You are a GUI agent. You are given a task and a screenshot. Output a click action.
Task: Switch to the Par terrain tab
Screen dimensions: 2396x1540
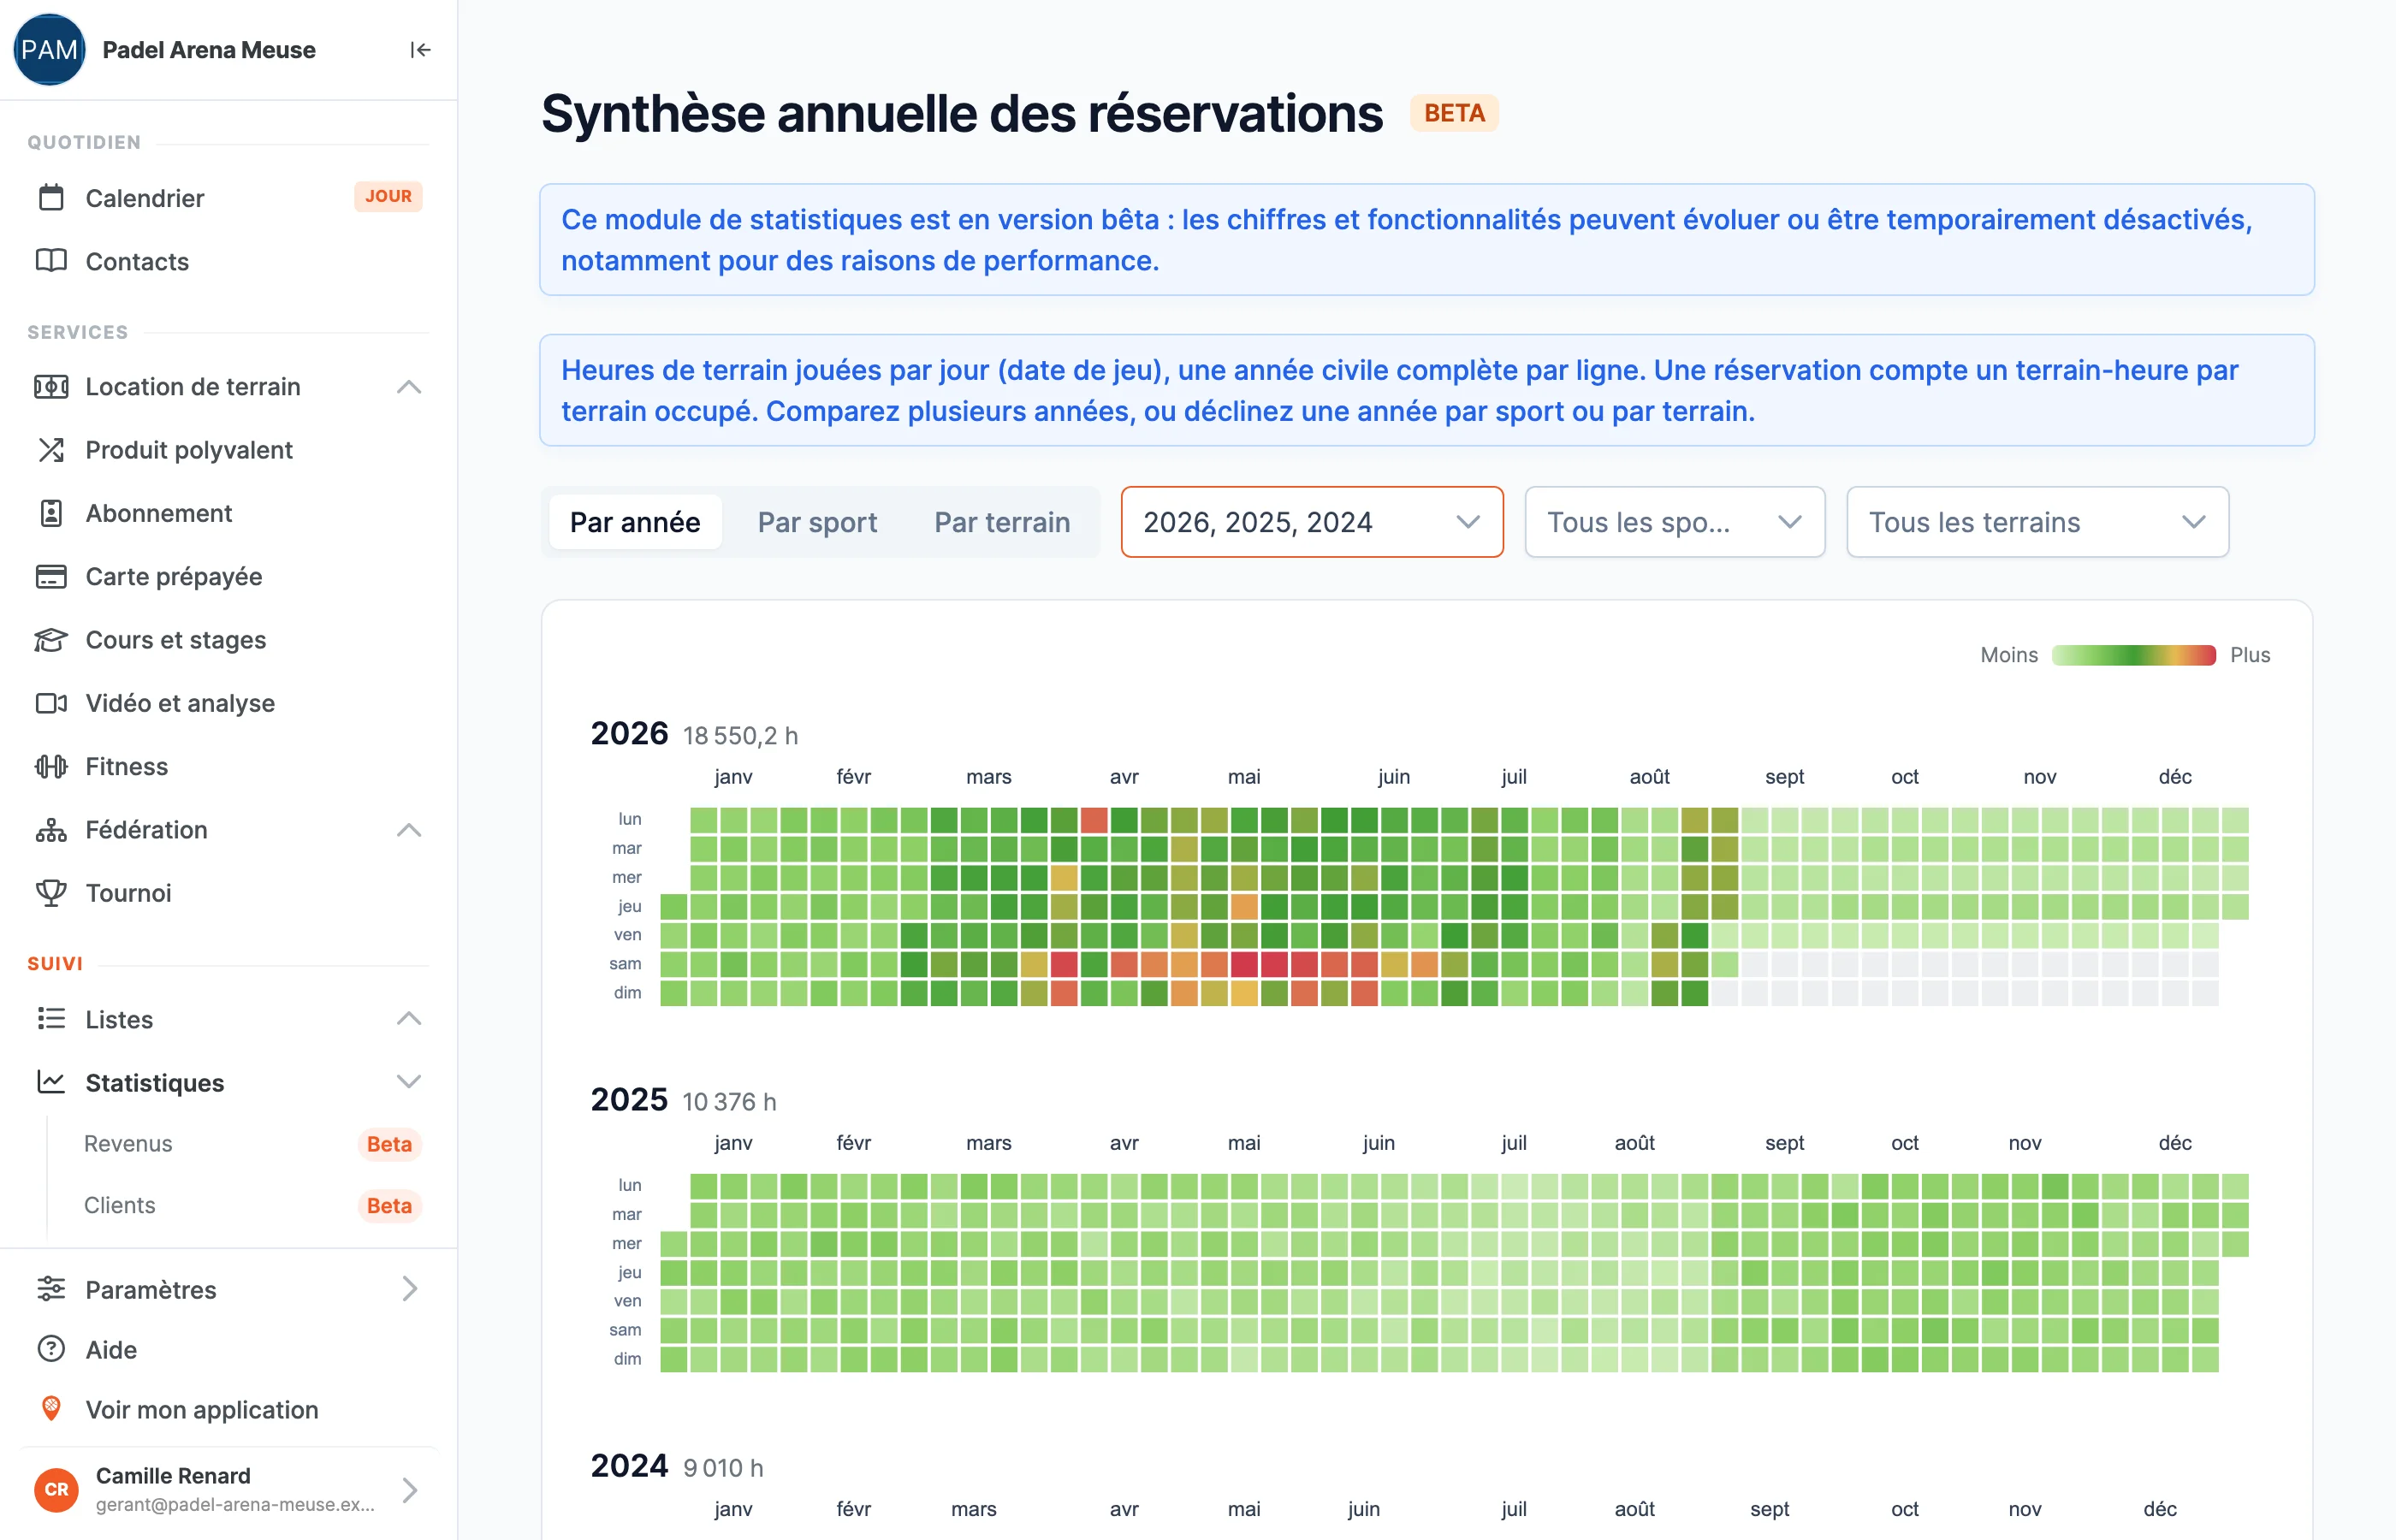1002,522
